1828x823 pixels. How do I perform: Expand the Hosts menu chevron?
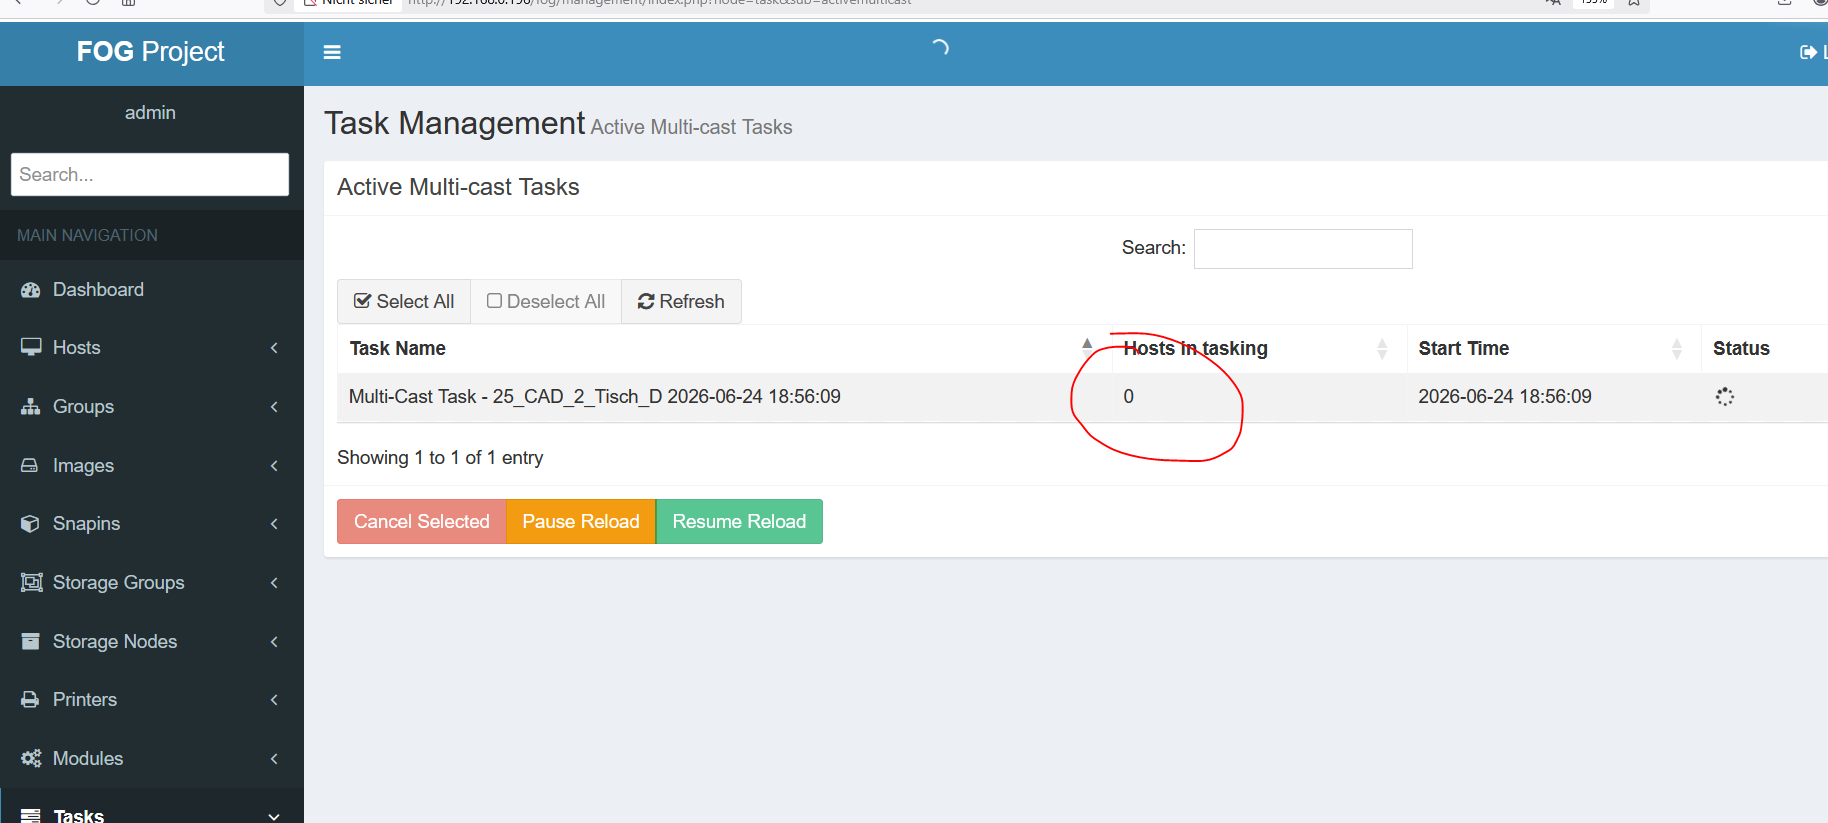(274, 348)
